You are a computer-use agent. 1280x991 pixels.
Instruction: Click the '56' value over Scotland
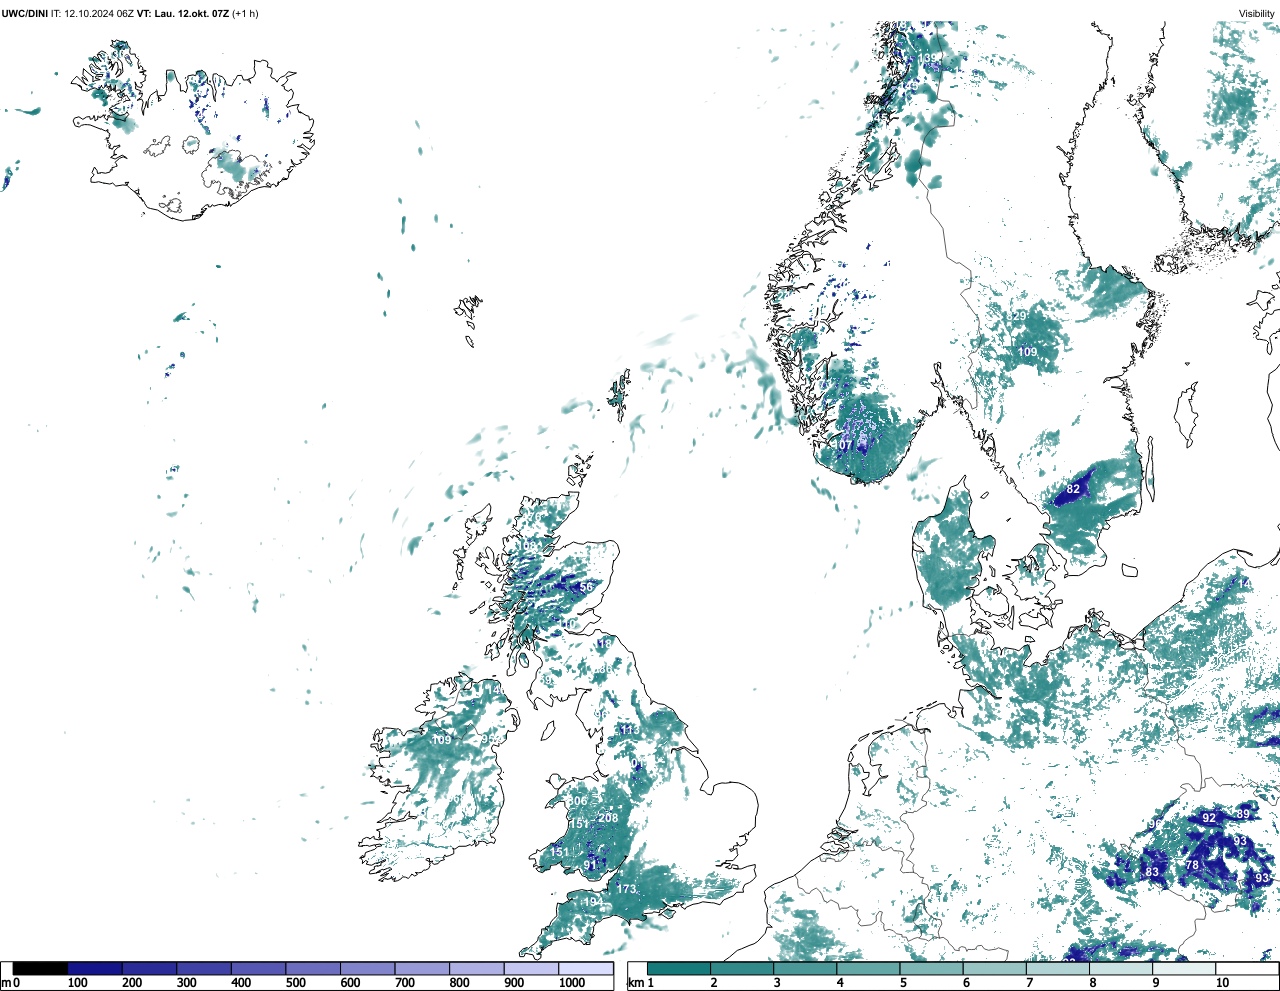coord(586,588)
